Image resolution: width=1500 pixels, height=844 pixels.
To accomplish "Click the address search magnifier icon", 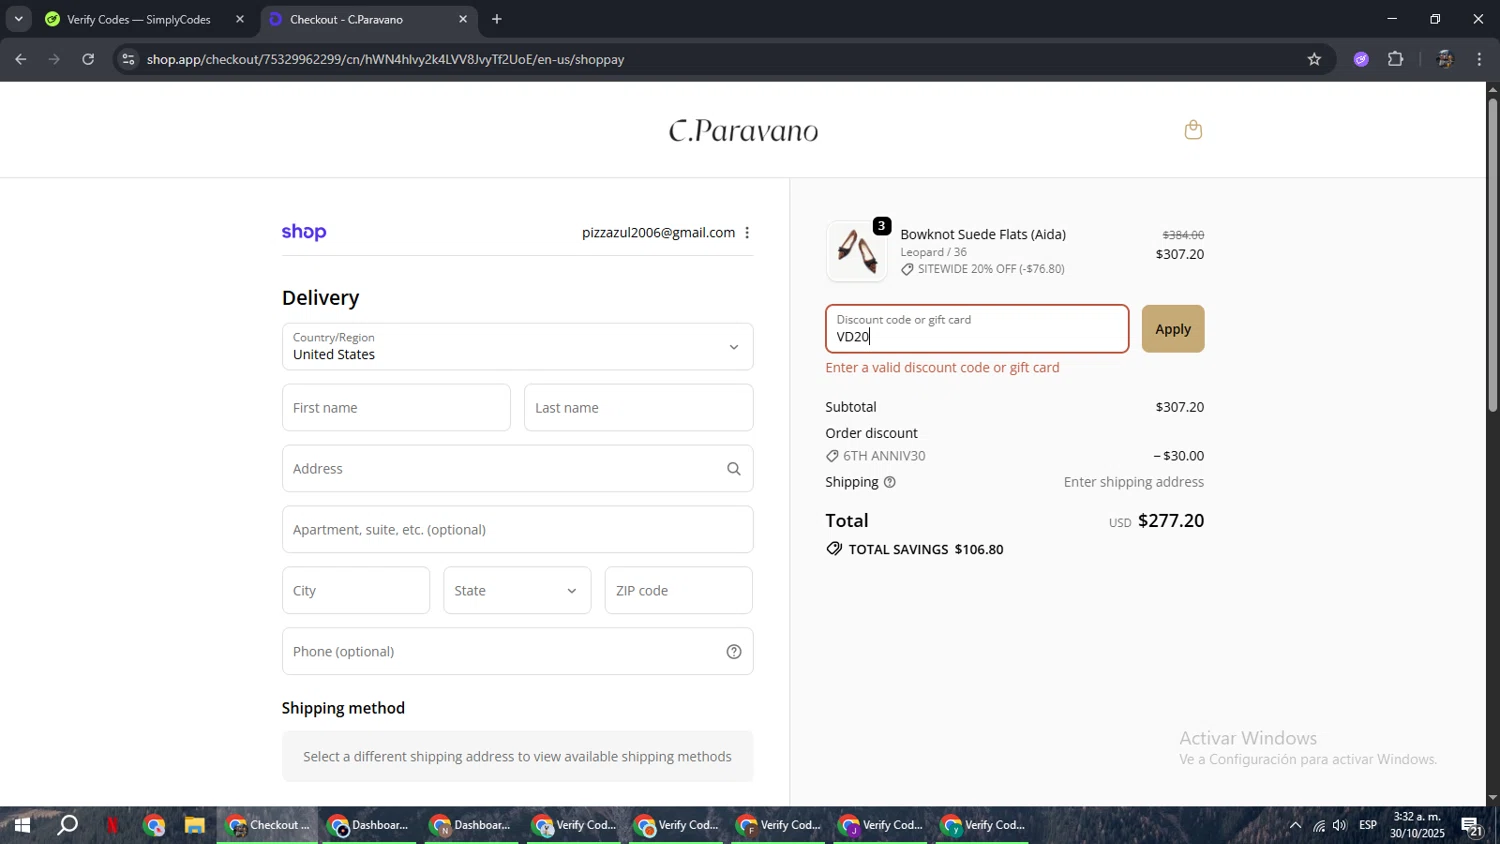I will point(734,469).
